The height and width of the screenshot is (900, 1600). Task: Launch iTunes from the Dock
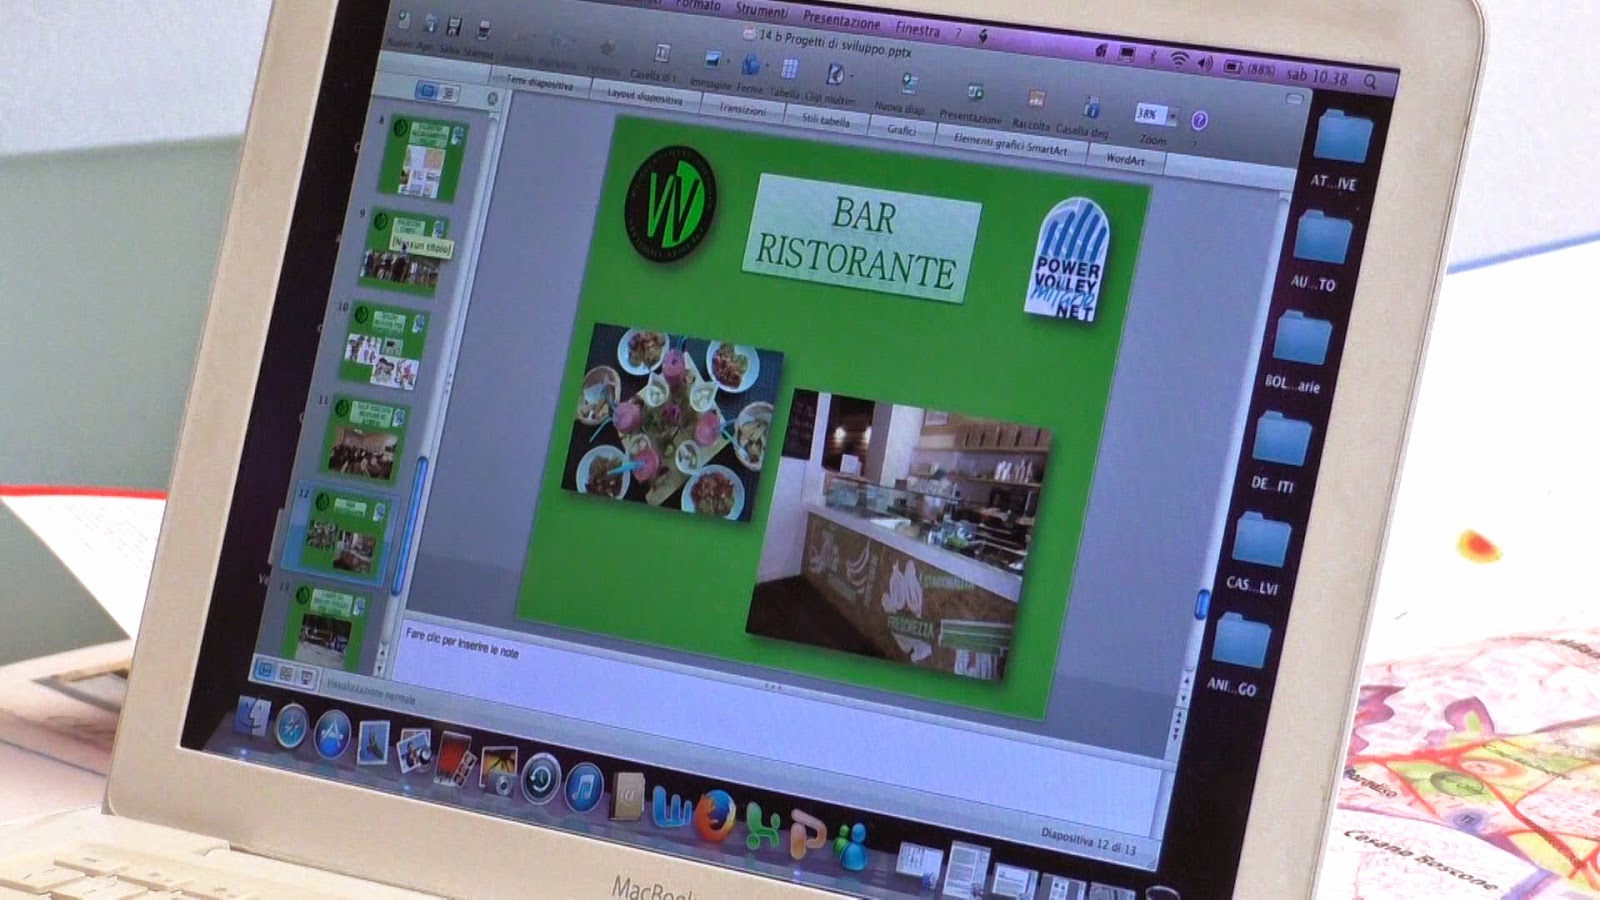584,786
